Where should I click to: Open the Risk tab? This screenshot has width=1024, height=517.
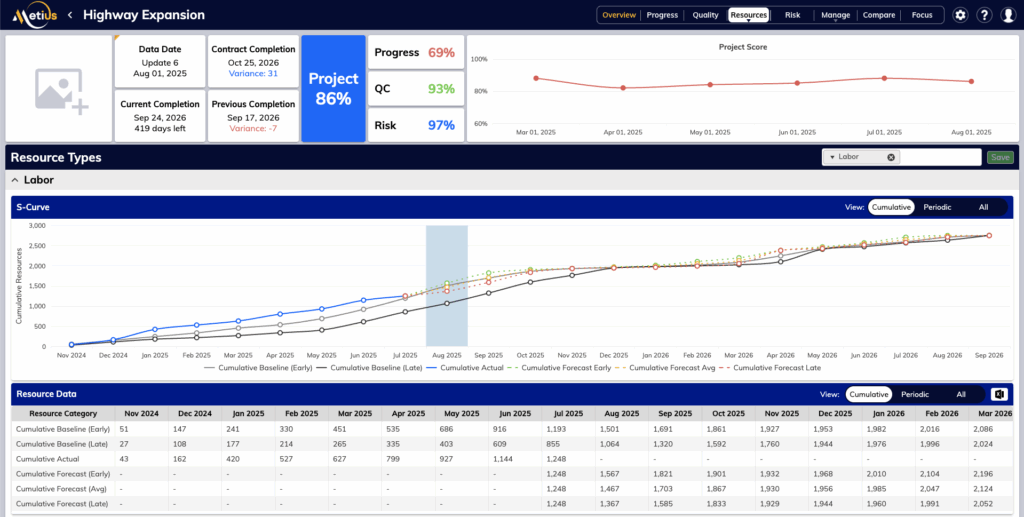792,15
